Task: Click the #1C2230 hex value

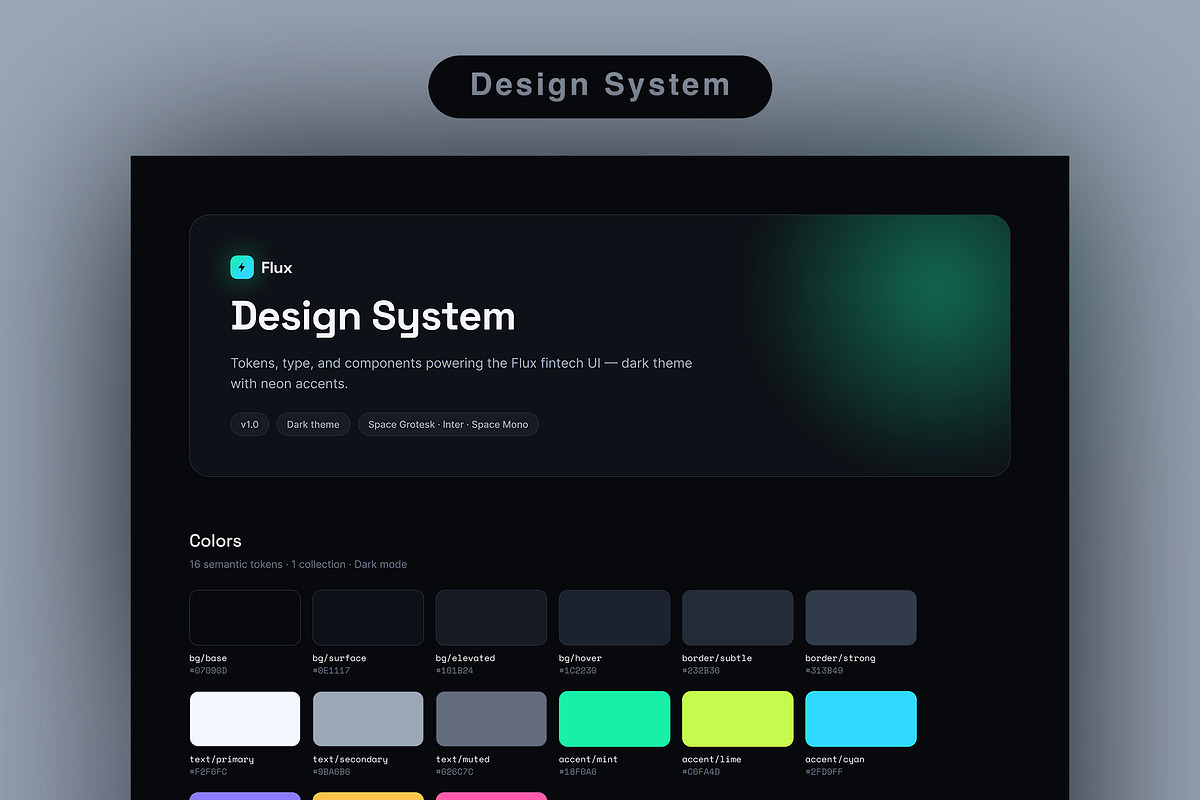Action: (578, 671)
